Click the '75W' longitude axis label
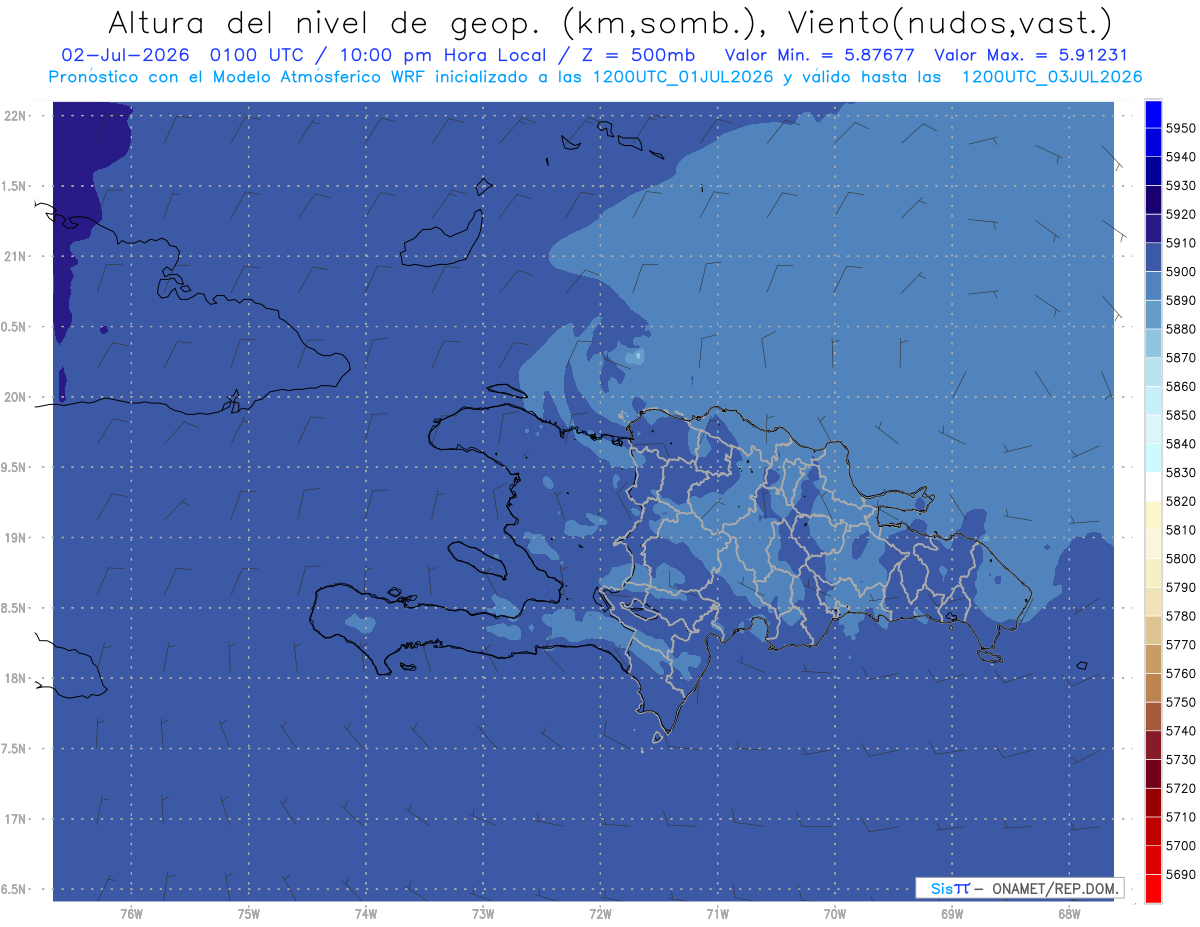Screen dimensions: 1200x927 click(x=249, y=914)
